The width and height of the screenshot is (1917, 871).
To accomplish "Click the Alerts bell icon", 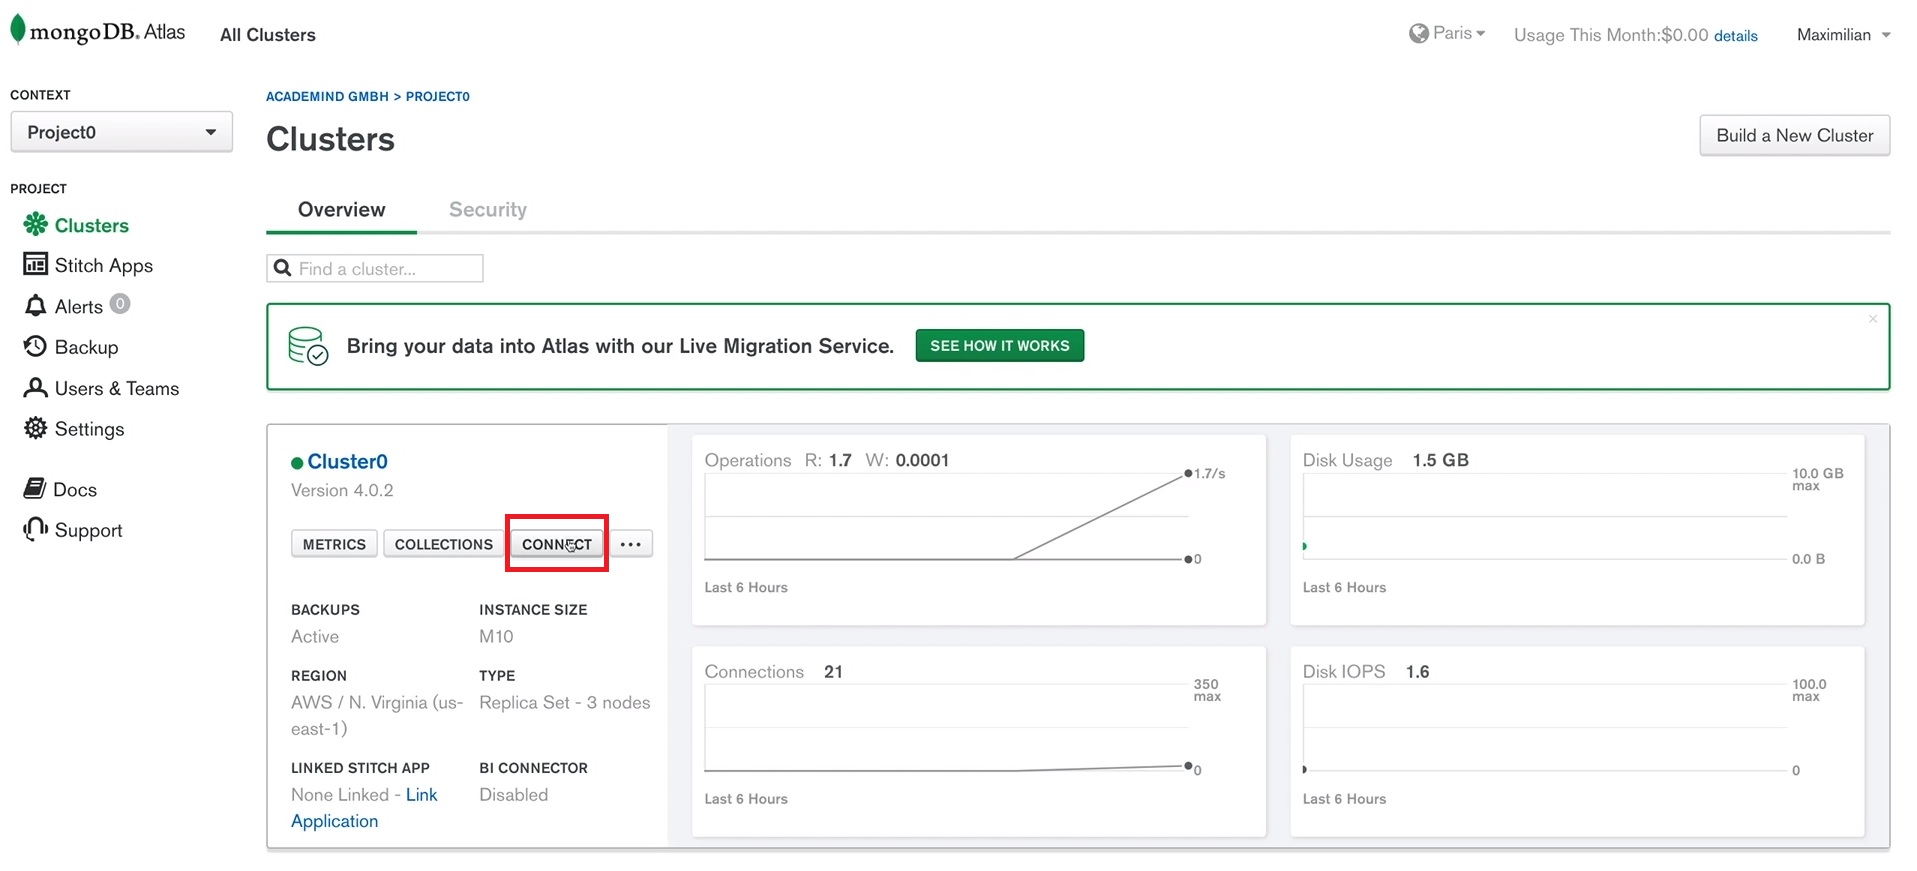I will (x=36, y=306).
